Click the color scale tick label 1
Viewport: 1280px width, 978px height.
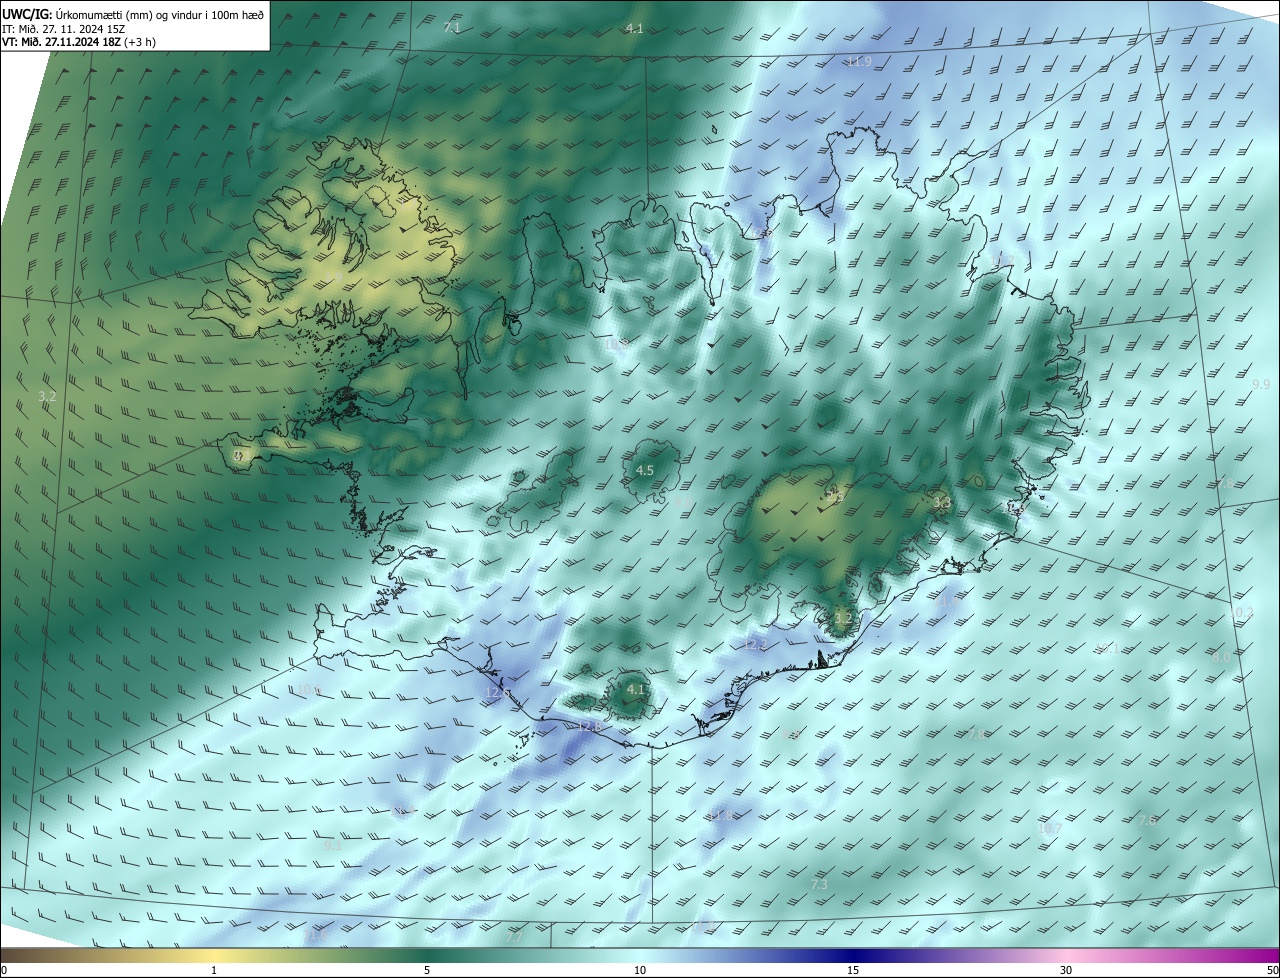pos(214,970)
